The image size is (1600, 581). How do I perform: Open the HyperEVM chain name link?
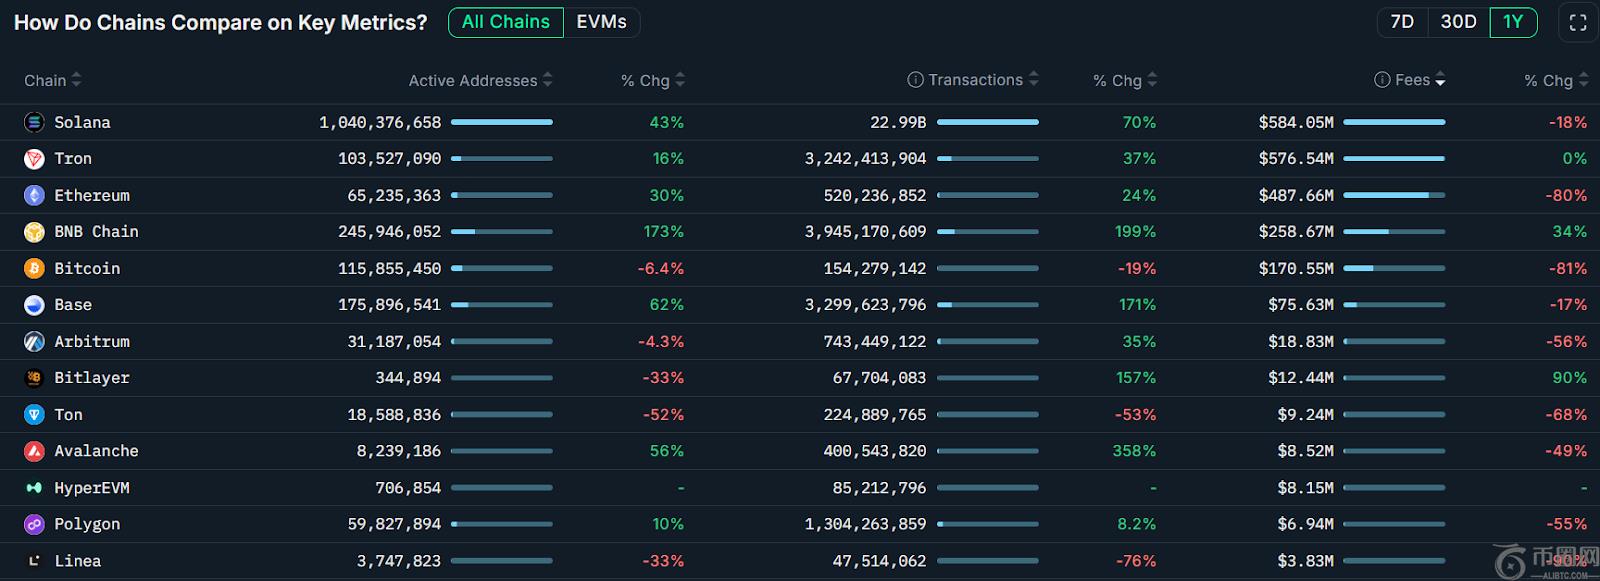click(x=92, y=488)
